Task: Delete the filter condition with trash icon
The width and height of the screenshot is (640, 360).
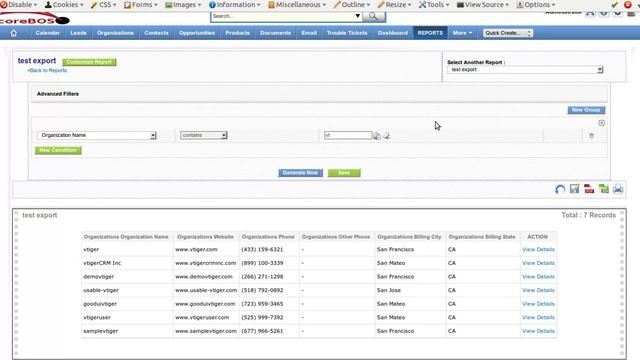Action: point(591,136)
